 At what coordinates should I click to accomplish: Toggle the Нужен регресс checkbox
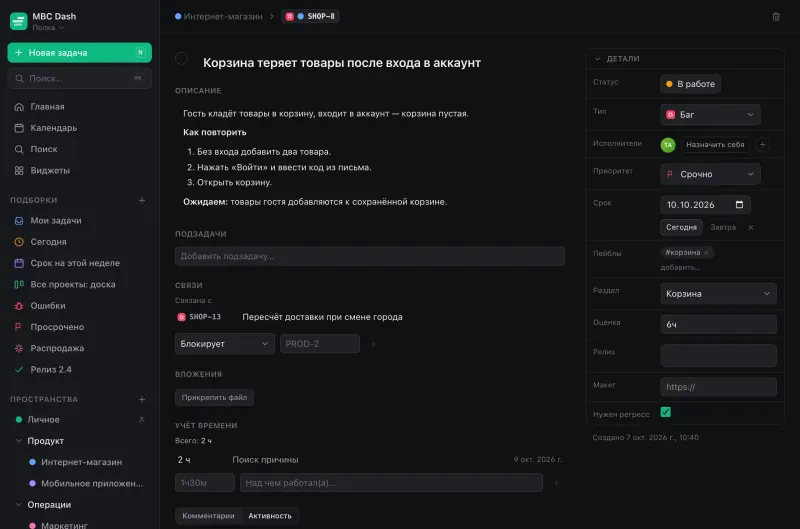pos(665,412)
